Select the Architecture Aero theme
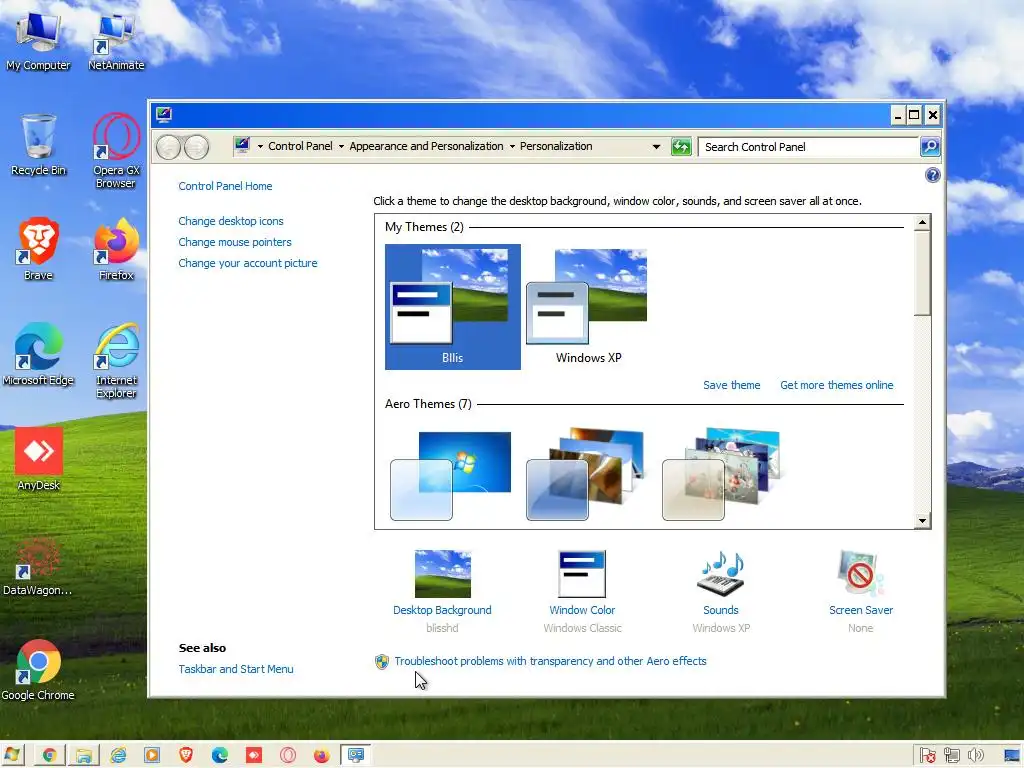 [586, 474]
